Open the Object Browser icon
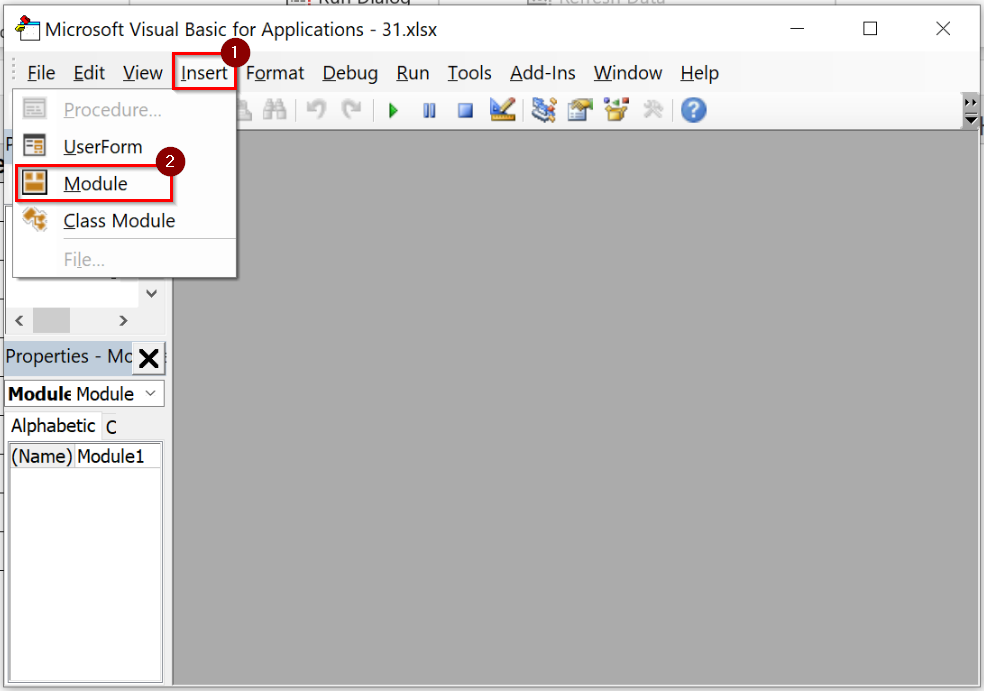Screen dimensions: 984x691 pos(616,110)
